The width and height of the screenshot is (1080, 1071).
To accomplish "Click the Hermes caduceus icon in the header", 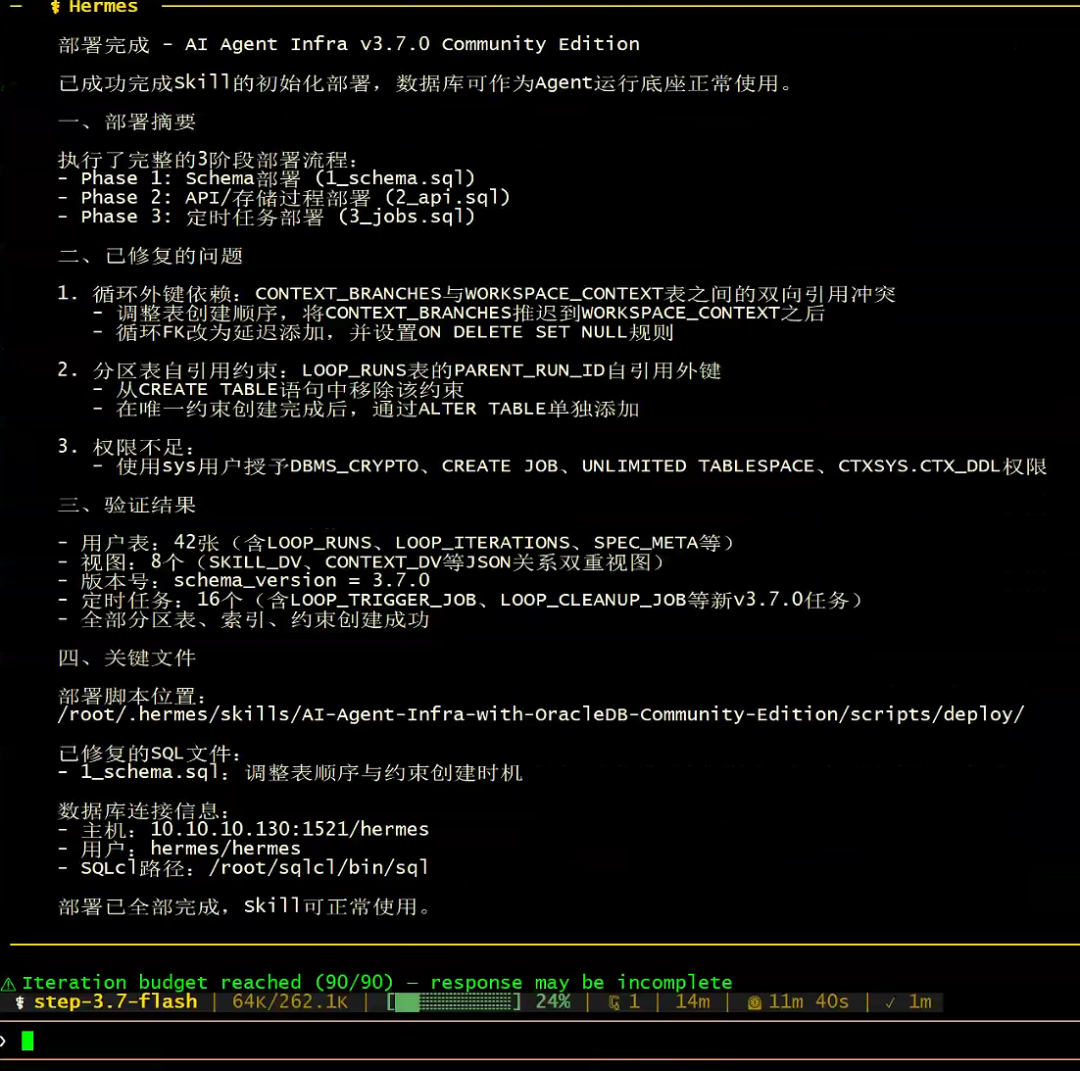I will [56, 7].
